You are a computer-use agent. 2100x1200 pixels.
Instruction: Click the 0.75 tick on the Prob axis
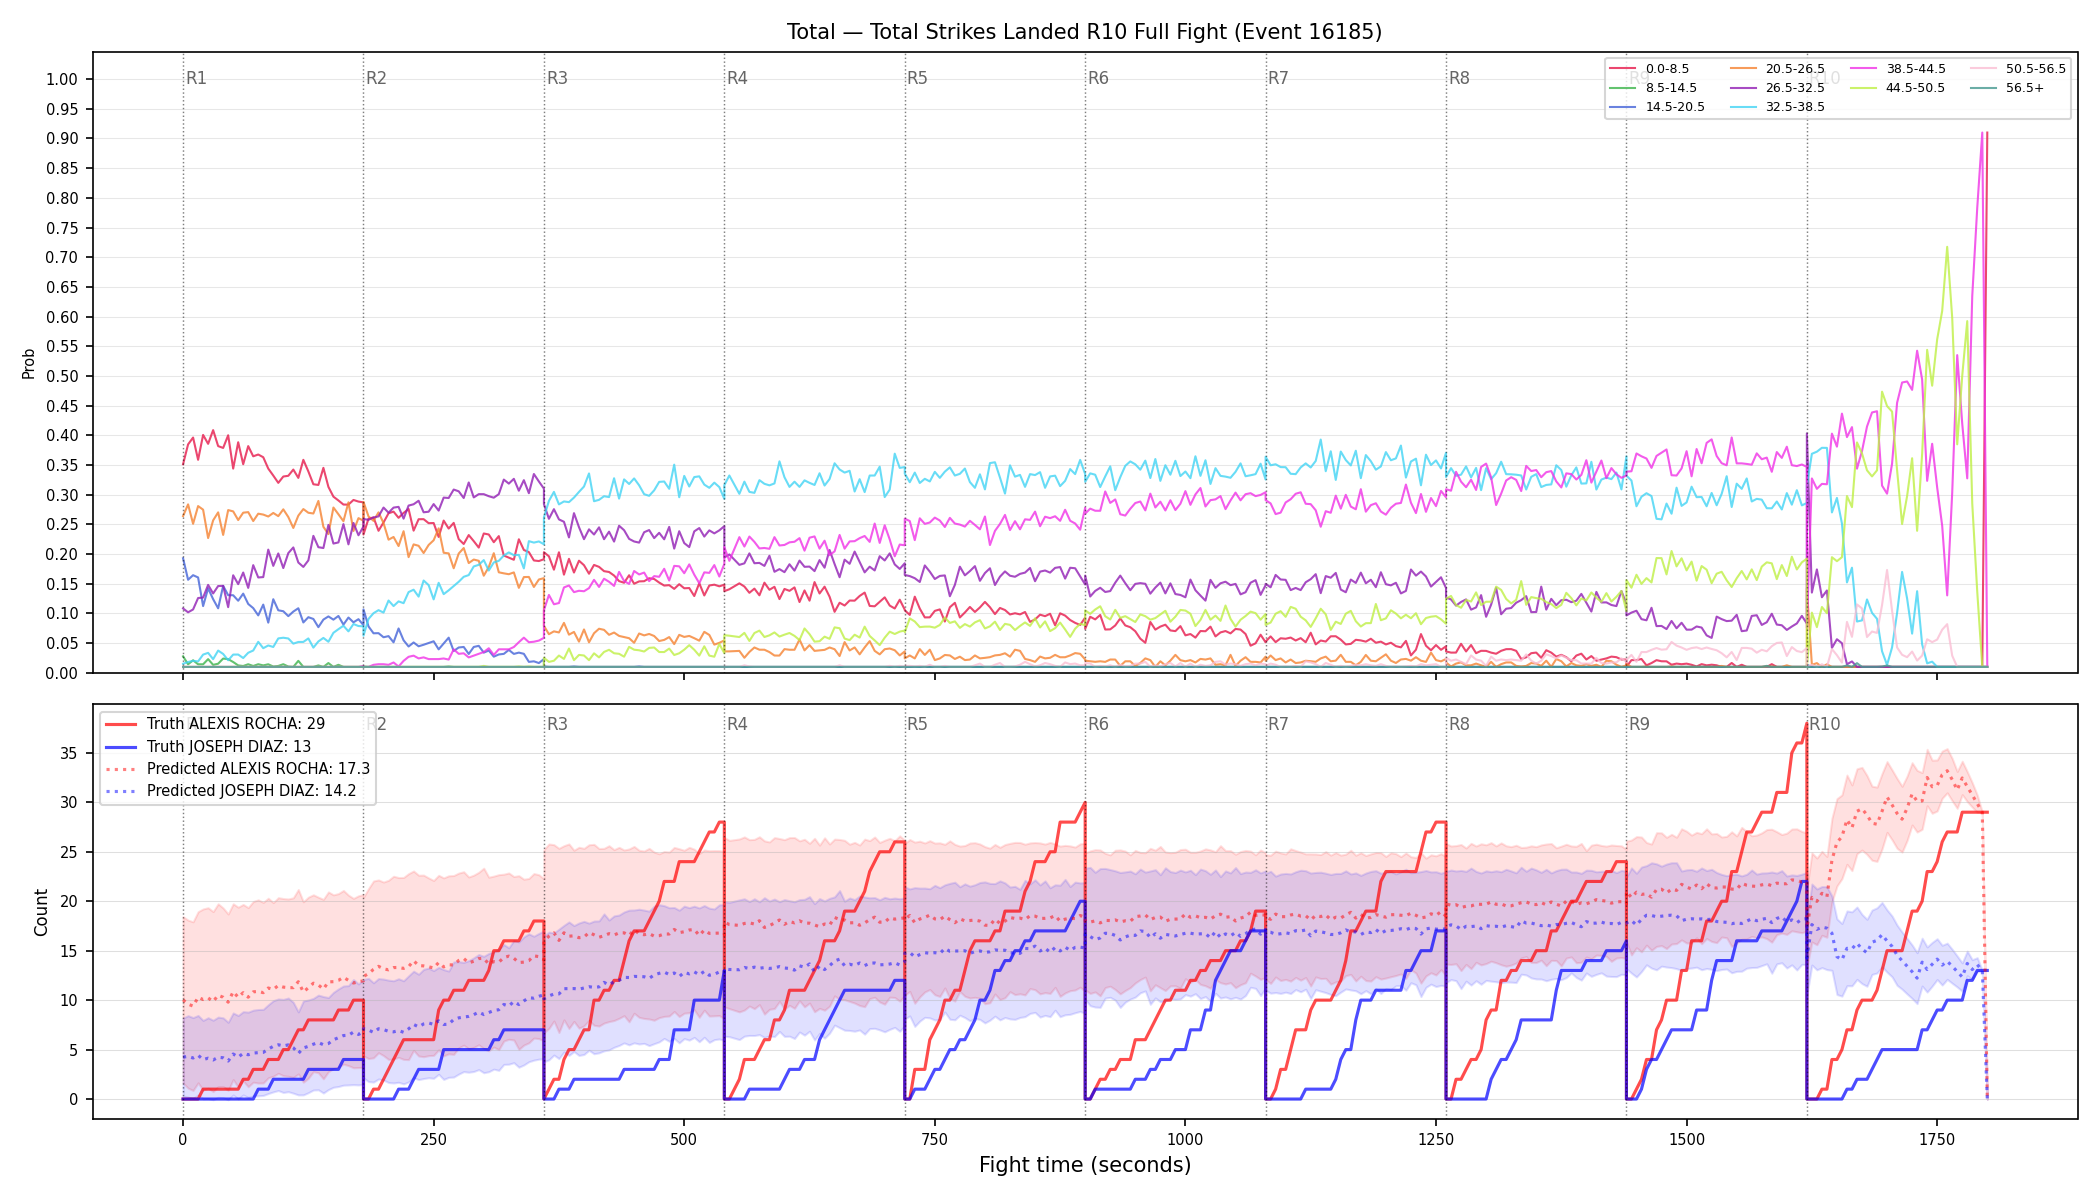(62, 228)
